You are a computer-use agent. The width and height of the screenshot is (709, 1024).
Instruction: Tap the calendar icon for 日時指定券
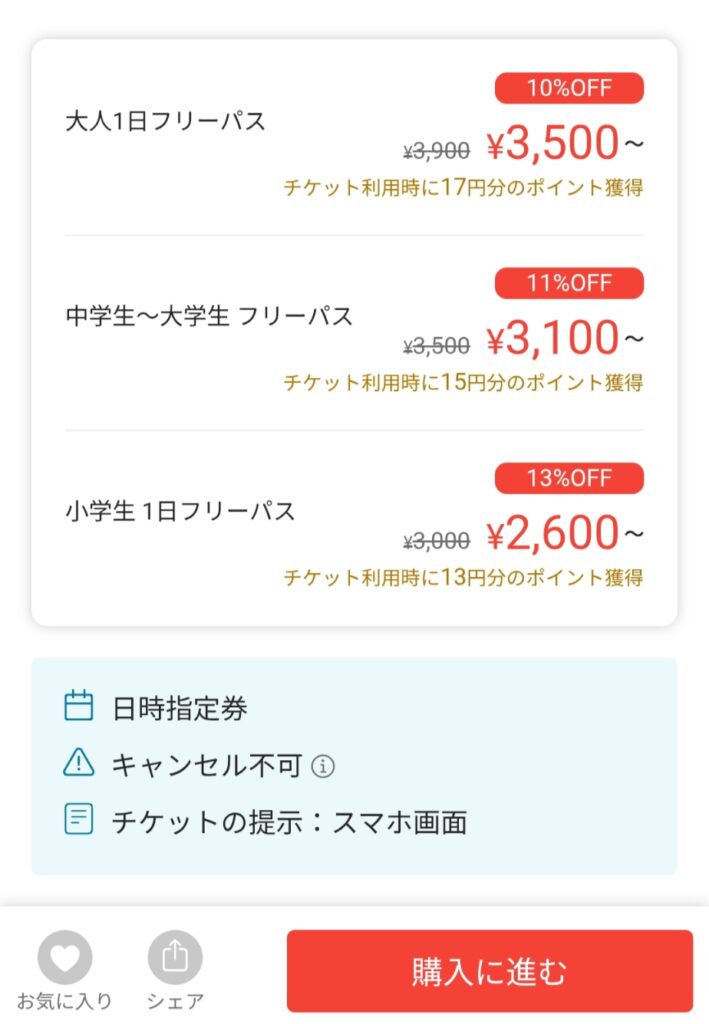pos(78,707)
